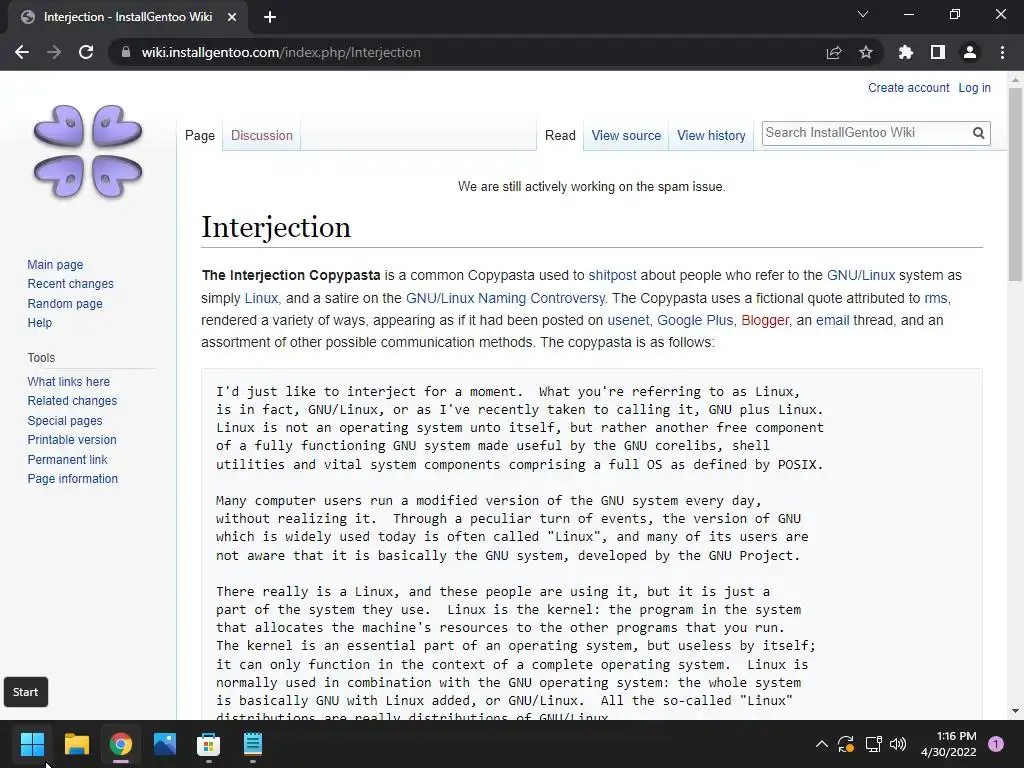Click the InstallGentoo Wiki logo
The width and height of the screenshot is (1024, 768).
[x=88, y=152]
